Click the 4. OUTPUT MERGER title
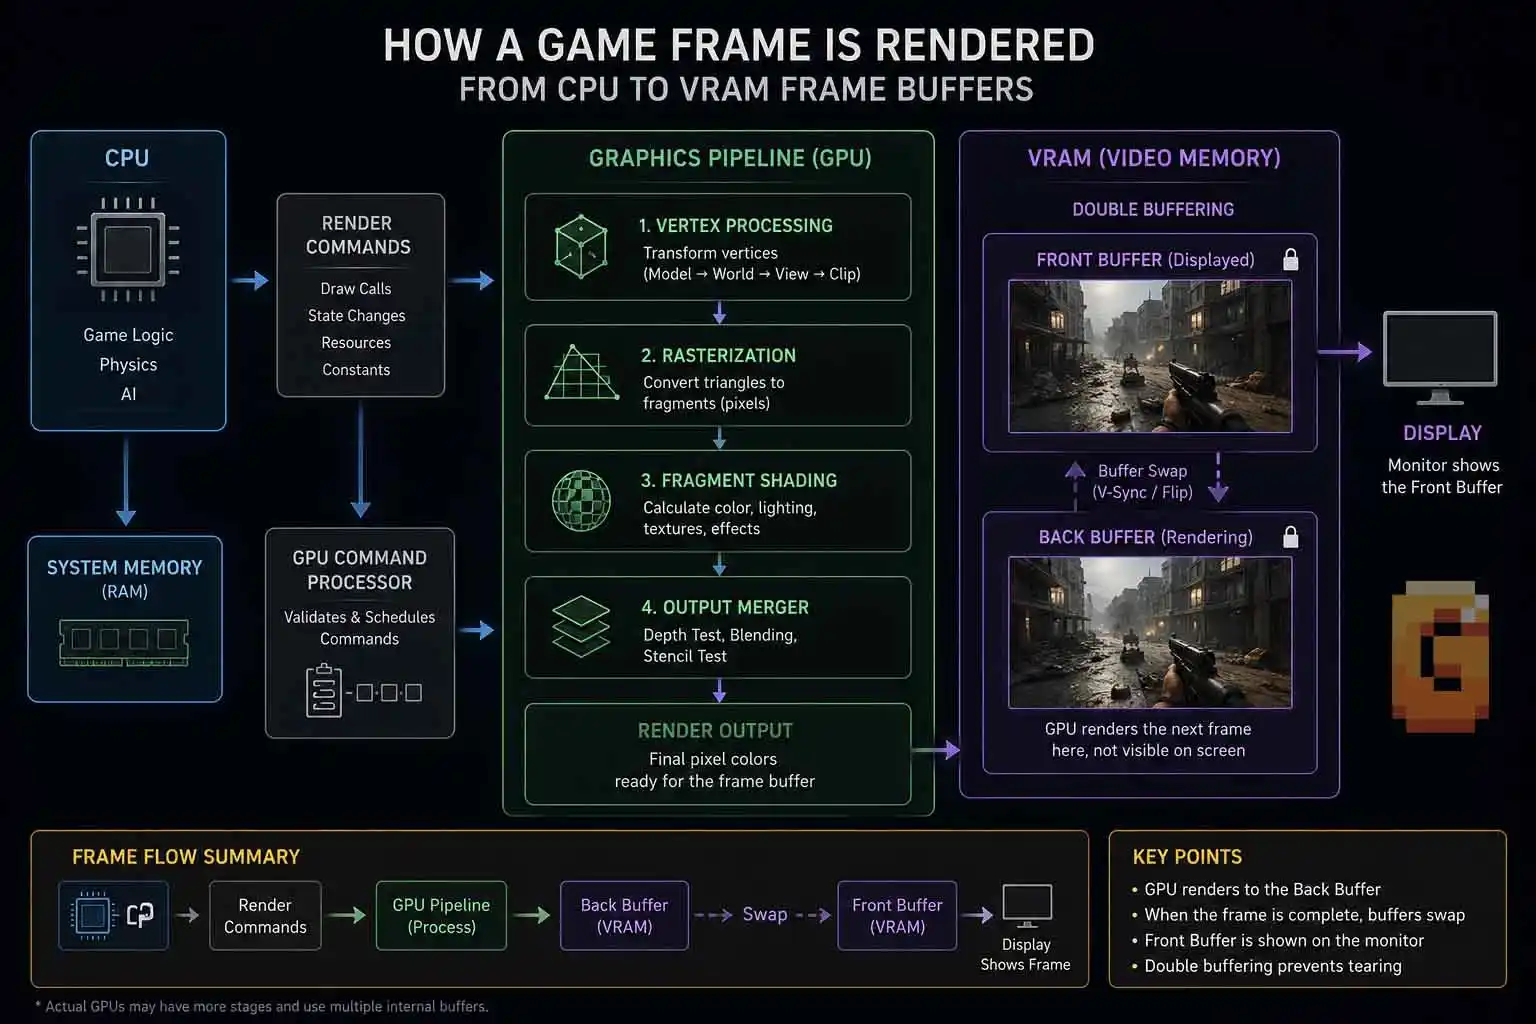Image resolution: width=1536 pixels, height=1024 pixels. click(x=725, y=607)
